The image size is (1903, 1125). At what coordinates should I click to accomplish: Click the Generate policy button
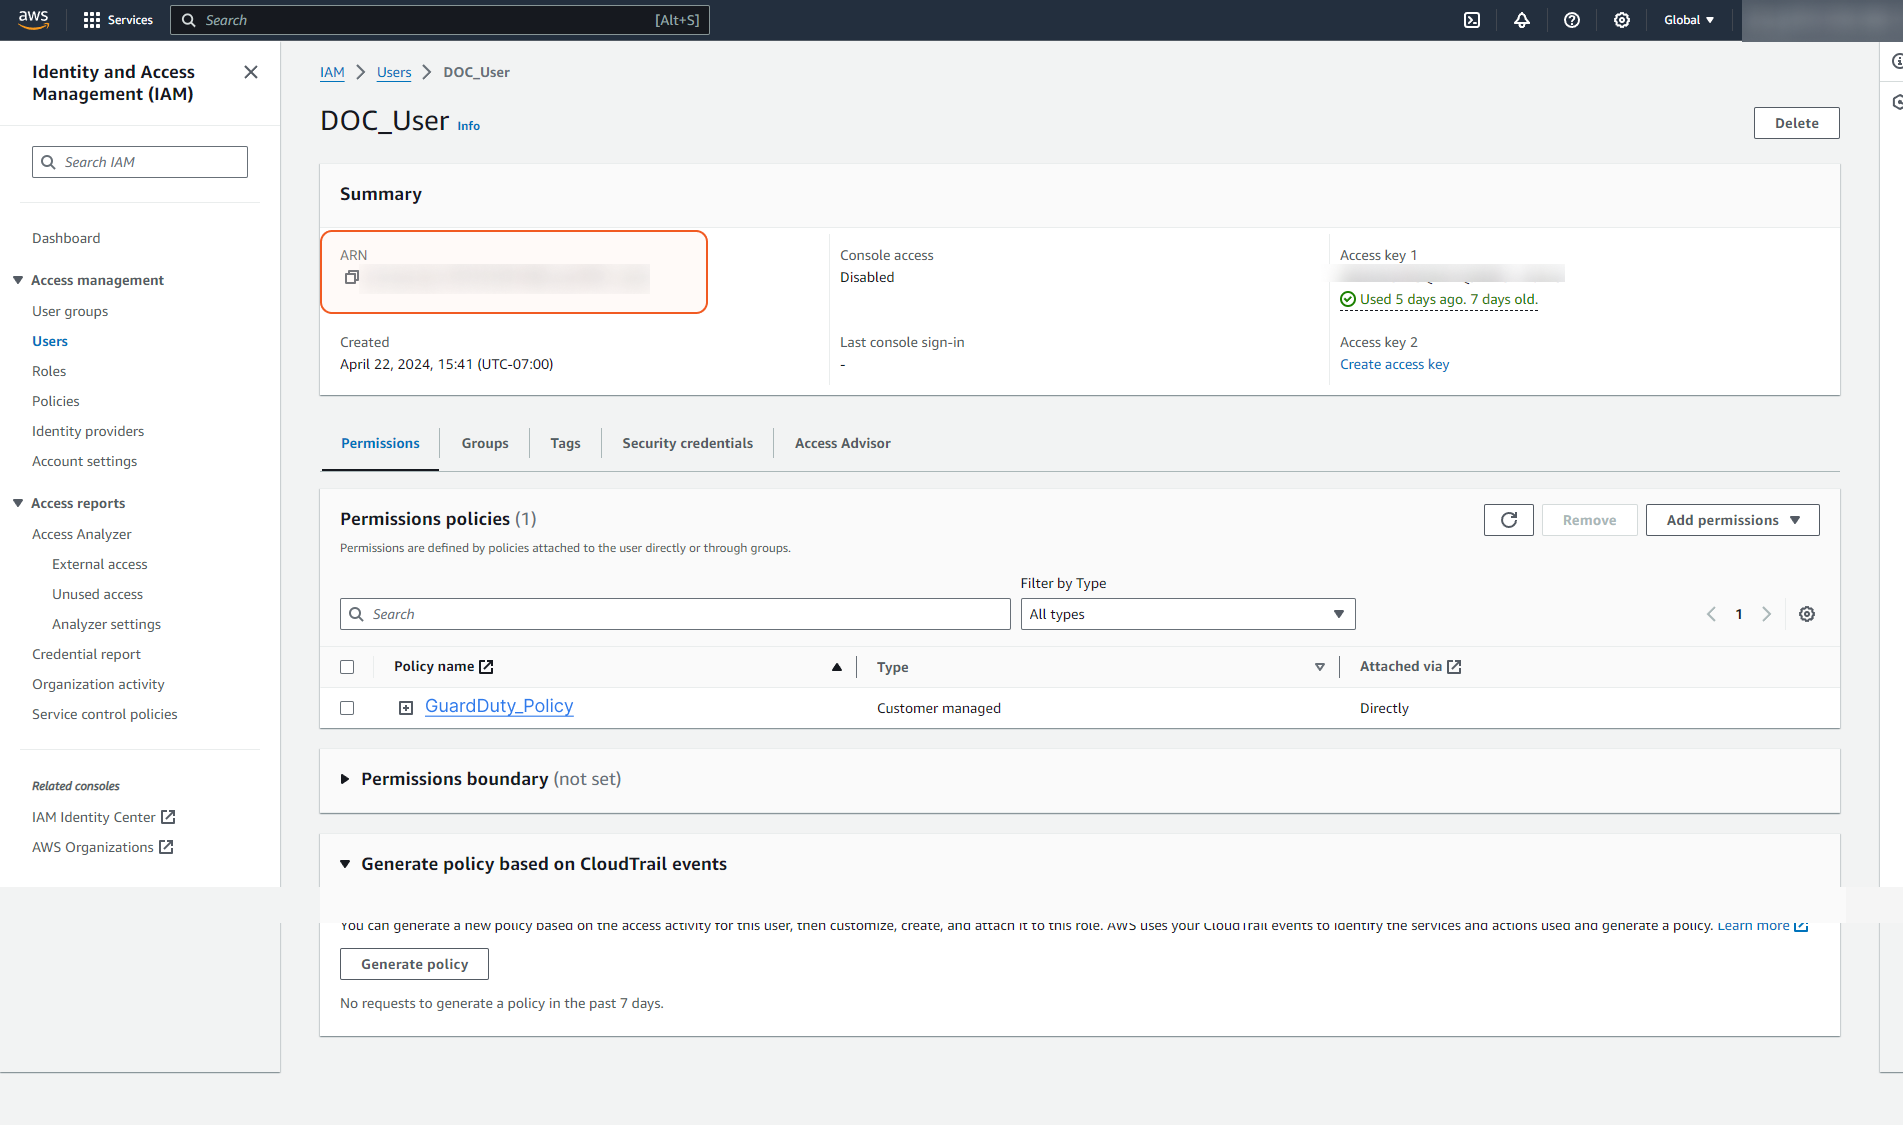coord(414,964)
